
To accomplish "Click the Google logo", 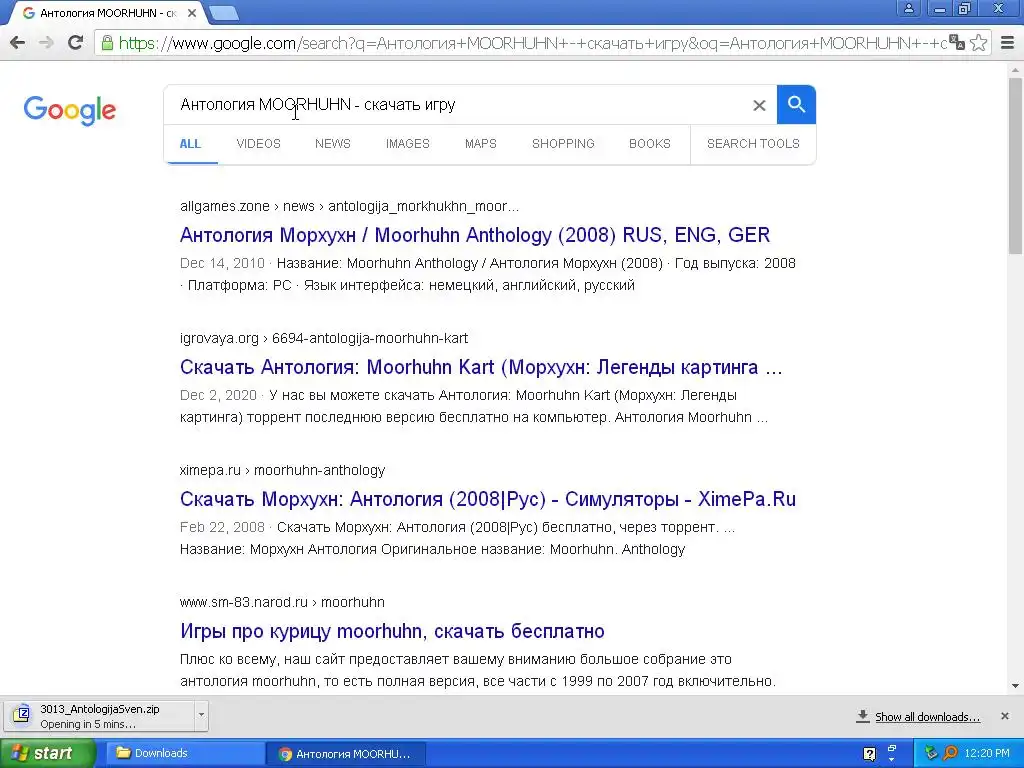I will point(69,110).
